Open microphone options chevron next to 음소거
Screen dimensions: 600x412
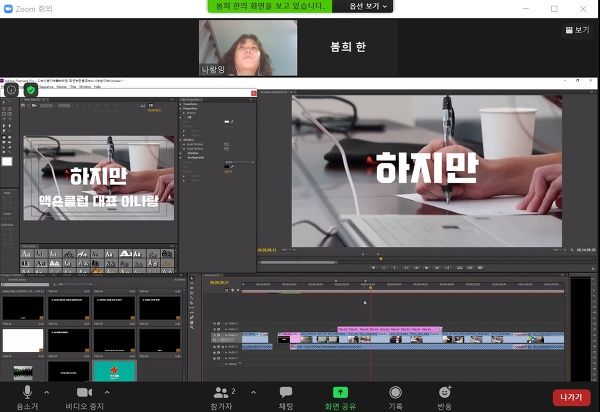[x=46, y=392]
